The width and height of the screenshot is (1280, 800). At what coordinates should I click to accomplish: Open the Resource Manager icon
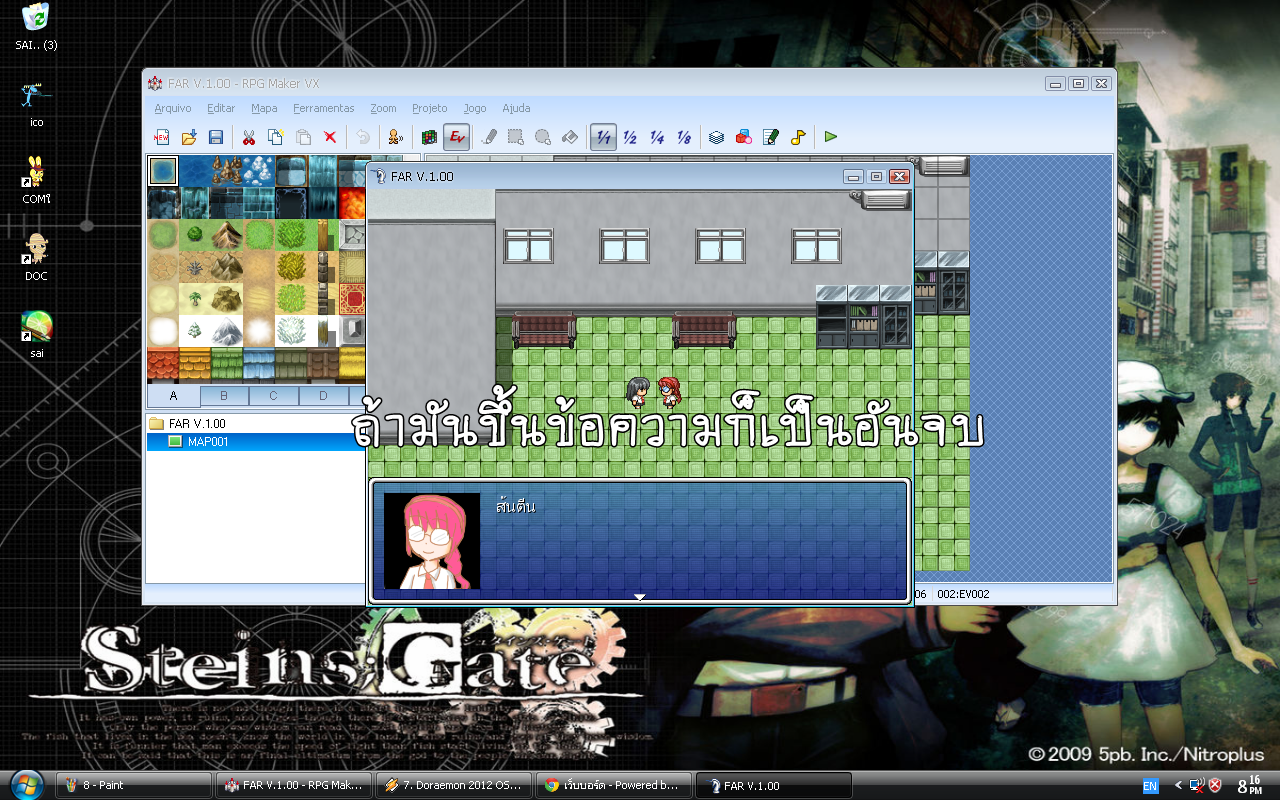point(744,137)
